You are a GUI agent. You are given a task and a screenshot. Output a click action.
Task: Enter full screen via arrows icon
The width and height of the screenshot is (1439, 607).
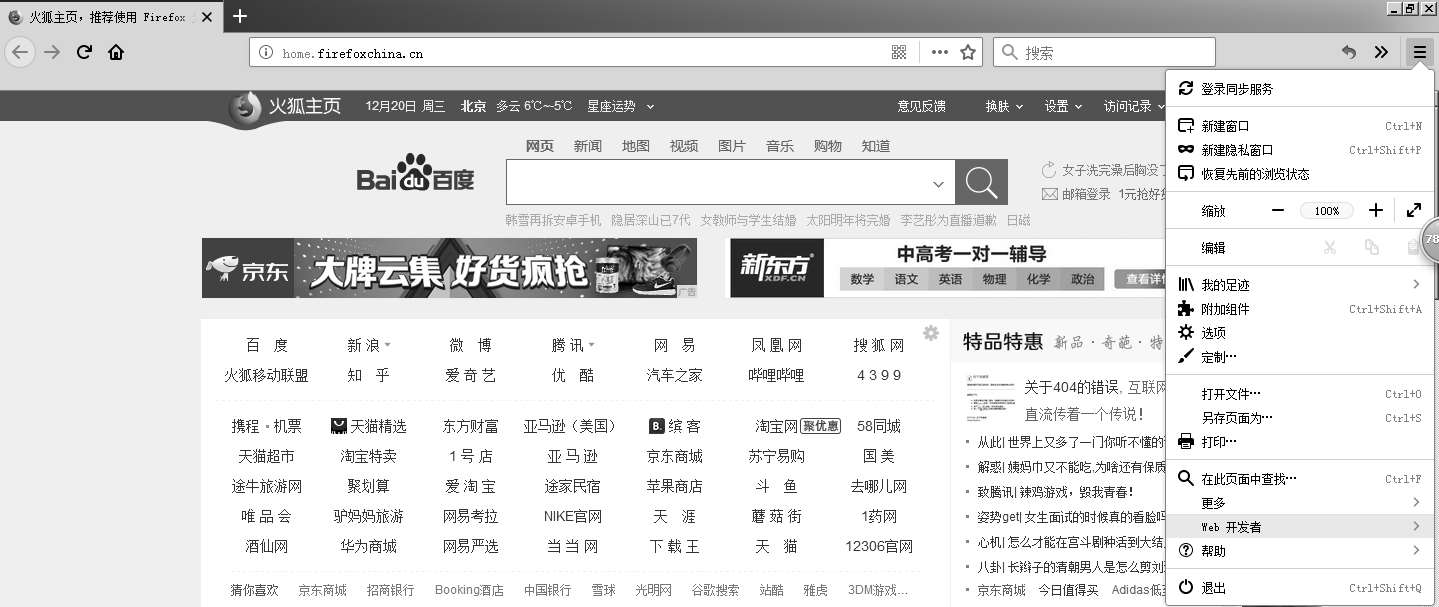(1414, 210)
